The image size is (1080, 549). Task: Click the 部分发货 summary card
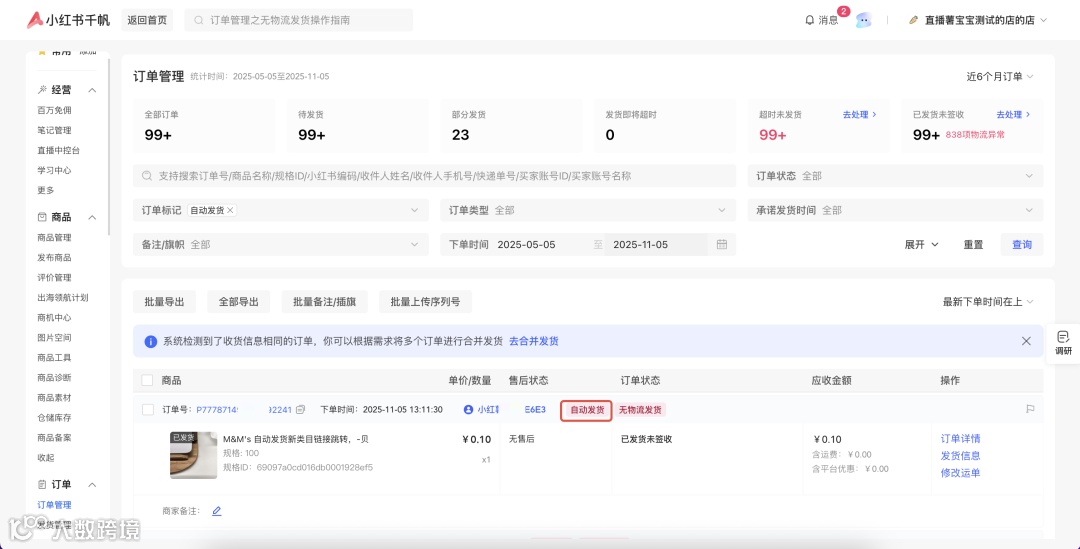click(x=510, y=126)
